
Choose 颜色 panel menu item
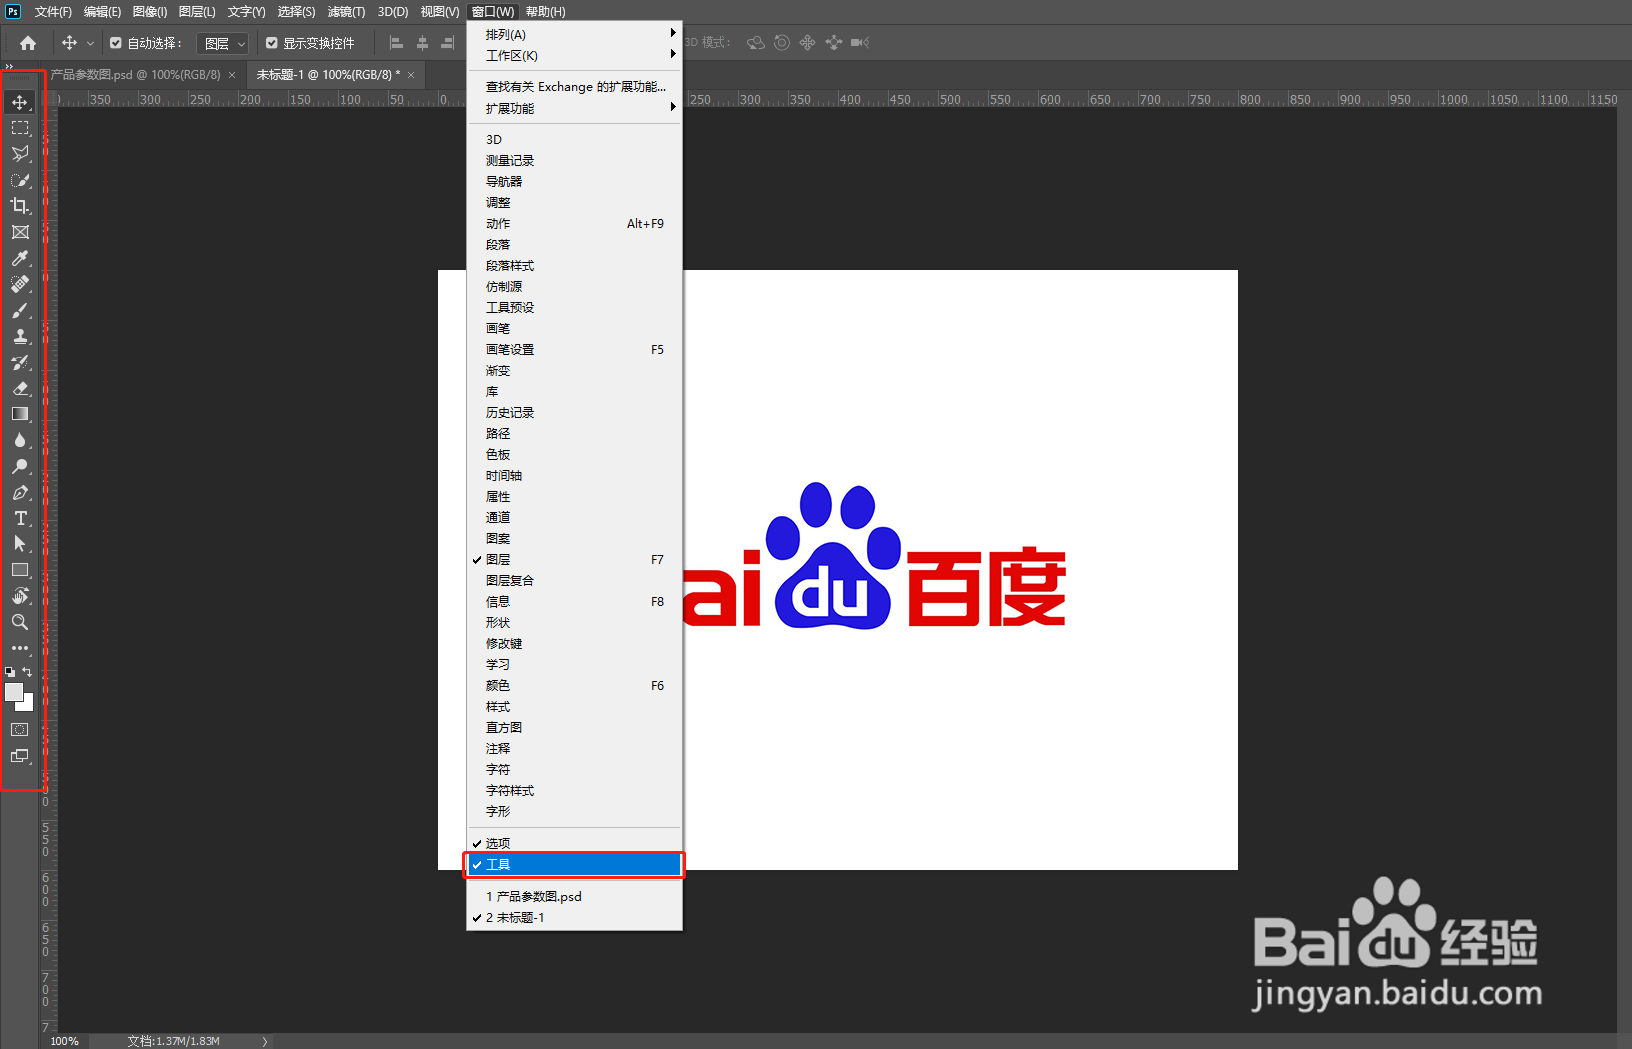(x=575, y=686)
